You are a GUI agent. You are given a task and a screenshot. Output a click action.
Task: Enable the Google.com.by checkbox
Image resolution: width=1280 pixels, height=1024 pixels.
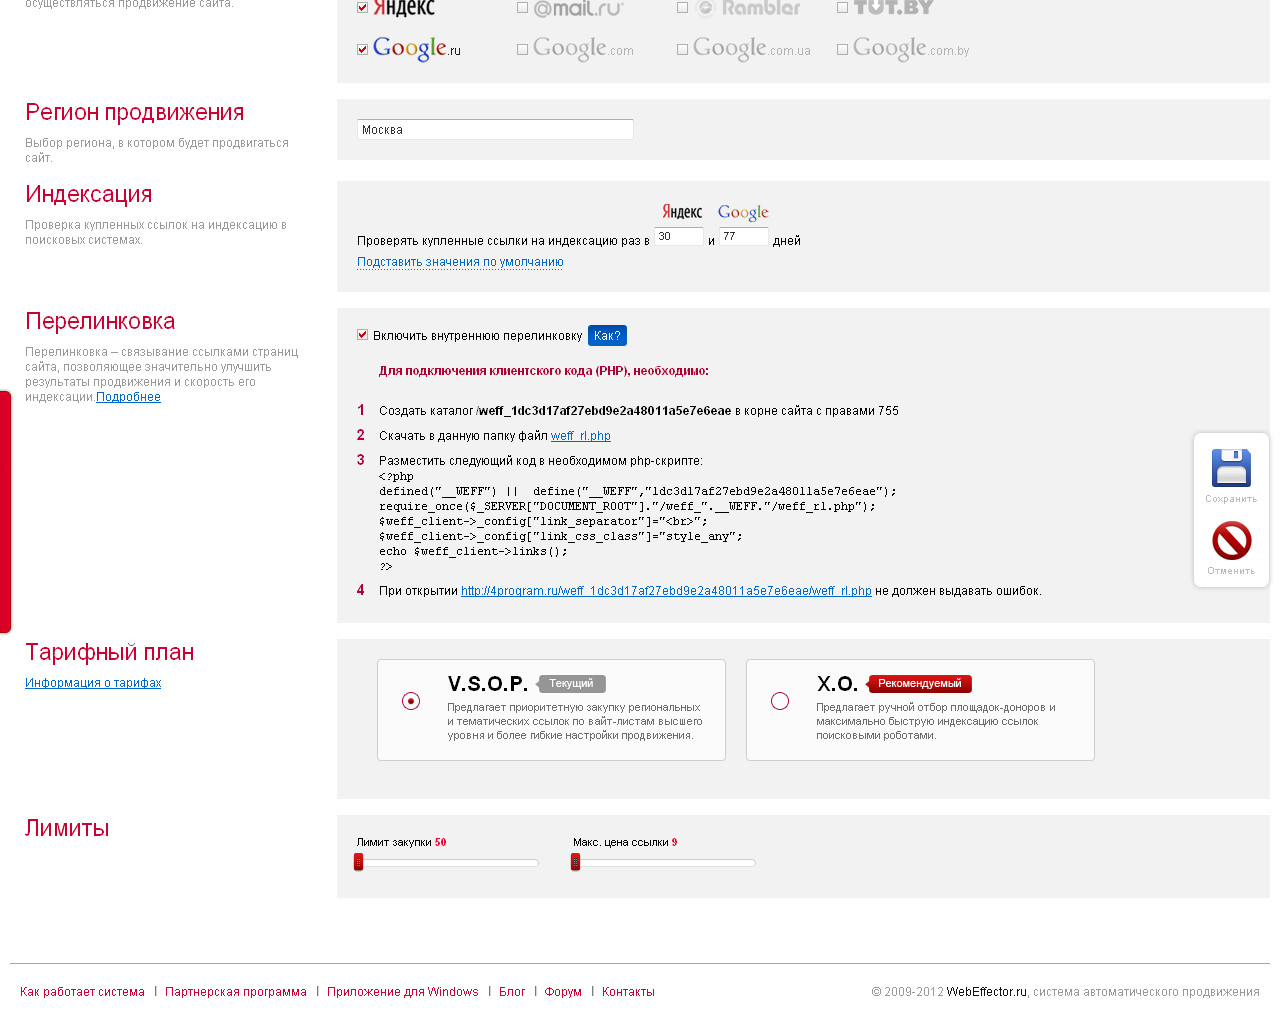842,49
